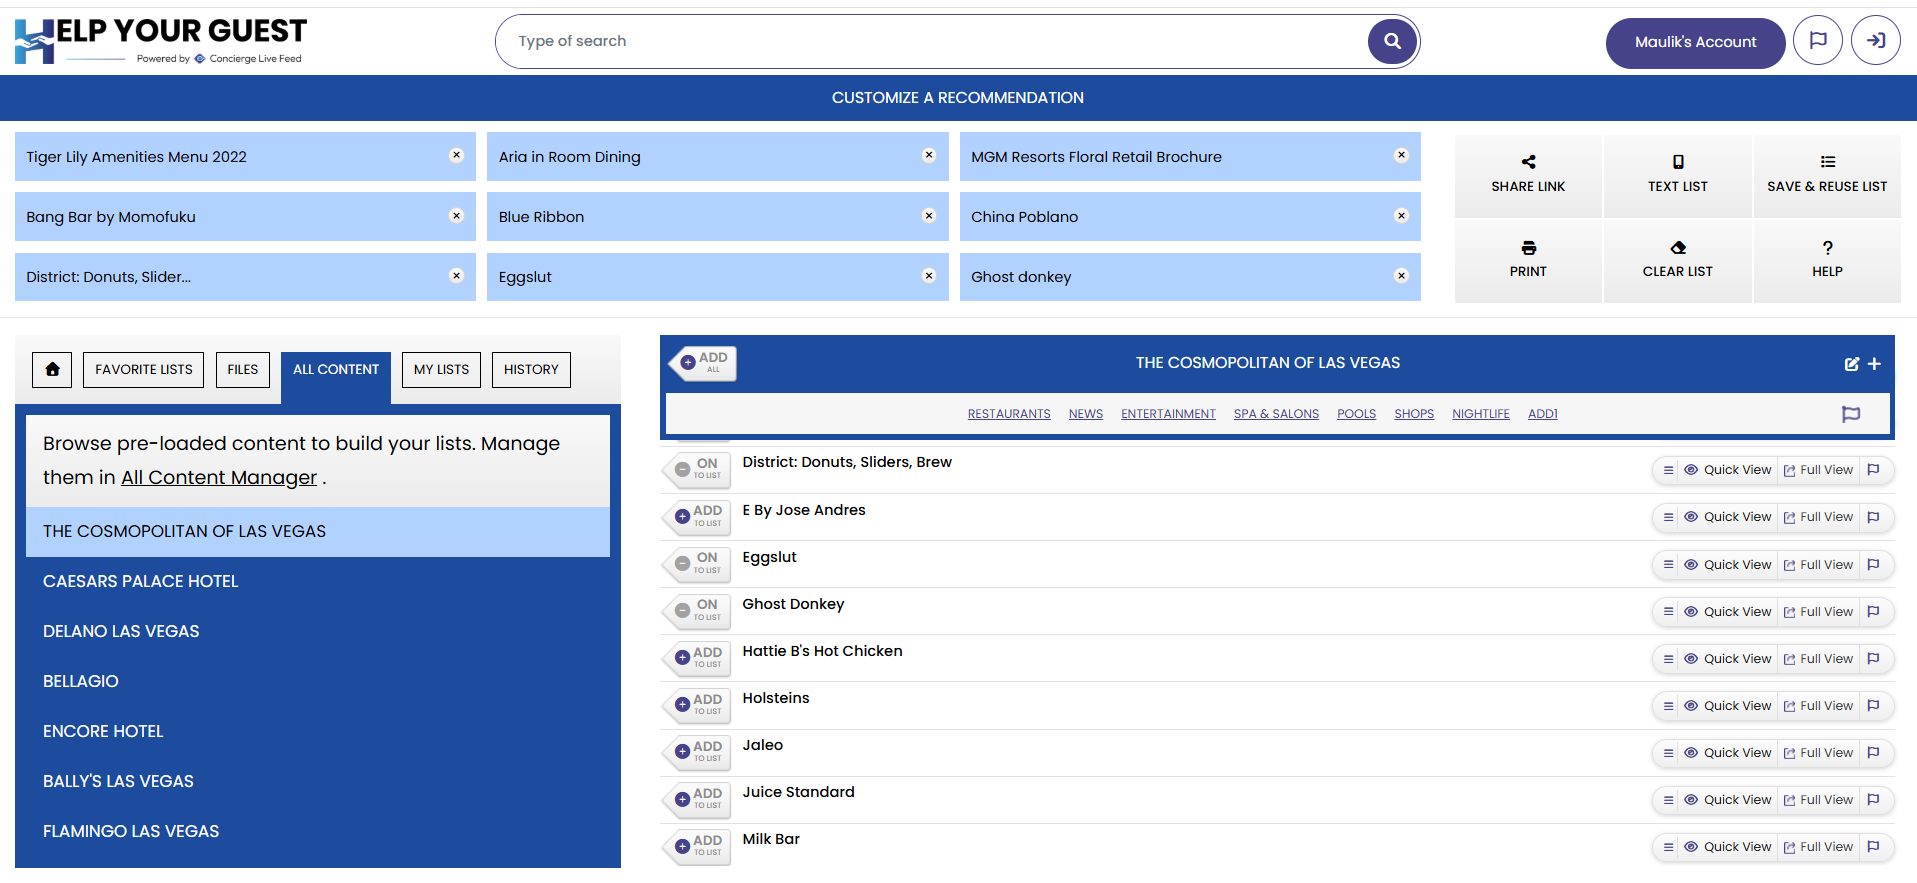1917x883 pixels.
Task: Click the search magnifier button
Action: tap(1391, 42)
